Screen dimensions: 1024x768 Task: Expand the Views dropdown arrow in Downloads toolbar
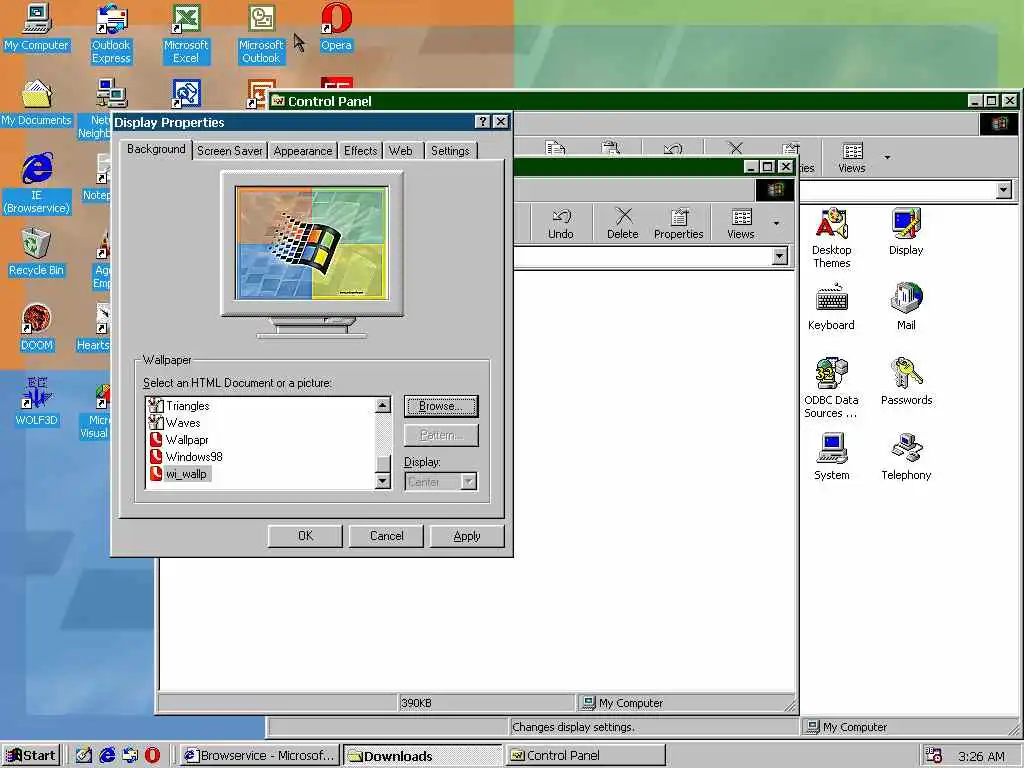[x=776, y=223]
